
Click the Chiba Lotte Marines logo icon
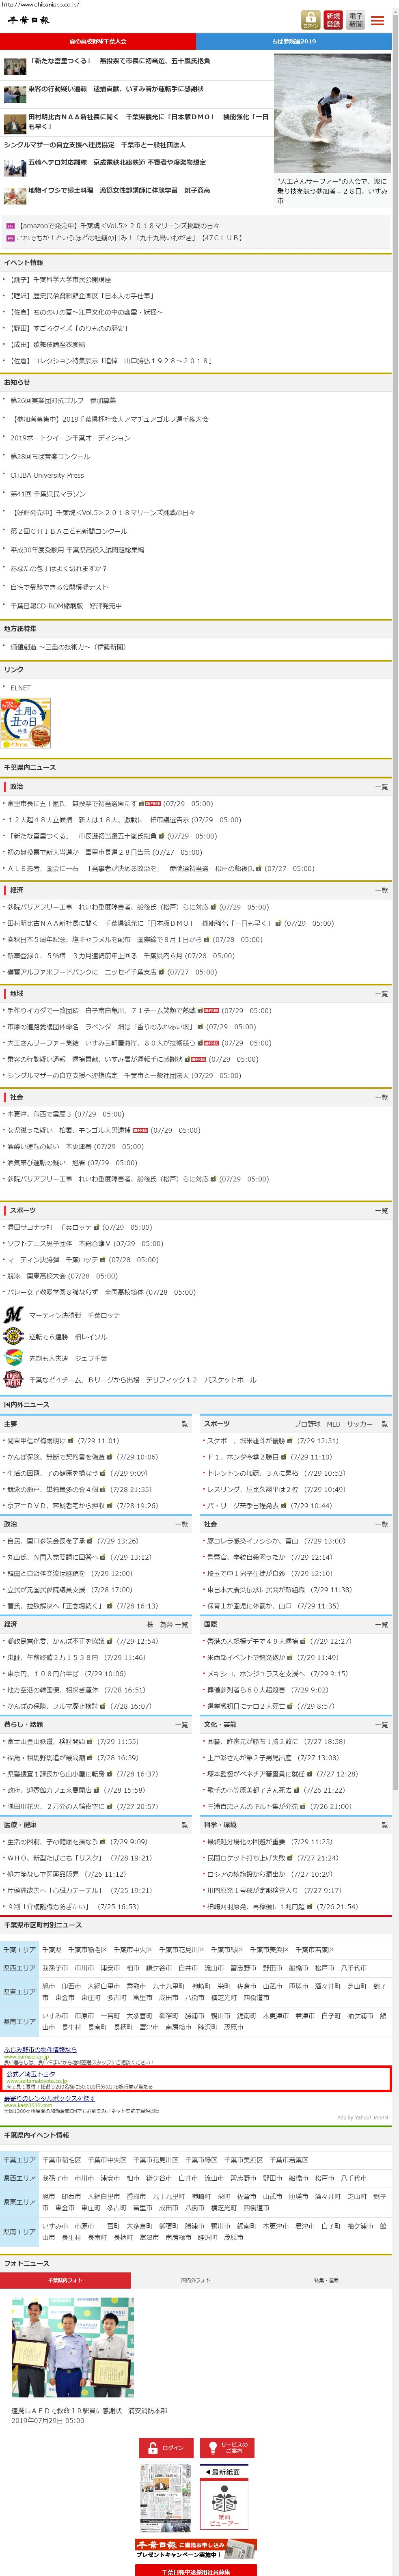pos(13,1314)
